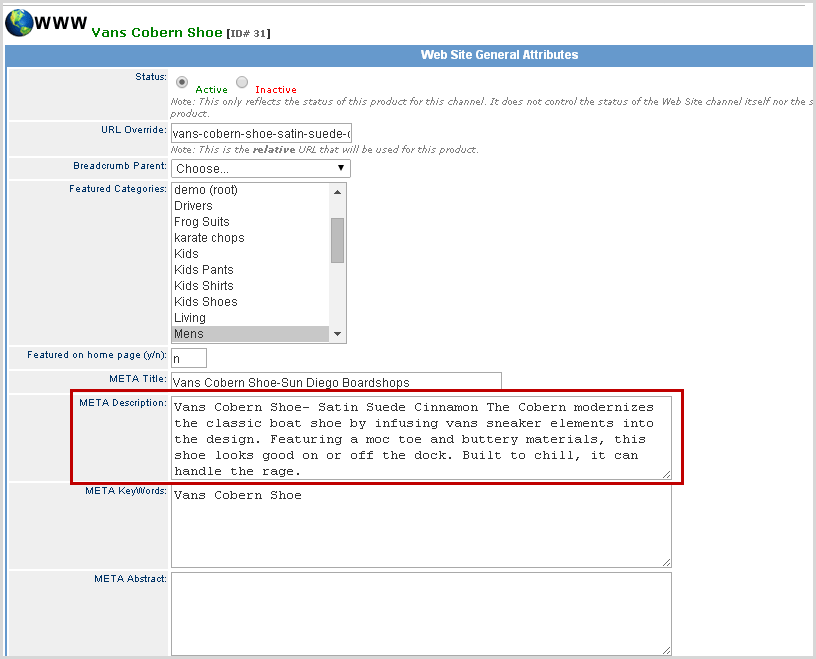Click the Featured Categories scroll up arrow
Image resolution: width=816 pixels, height=659 pixels.
coord(337,192)
